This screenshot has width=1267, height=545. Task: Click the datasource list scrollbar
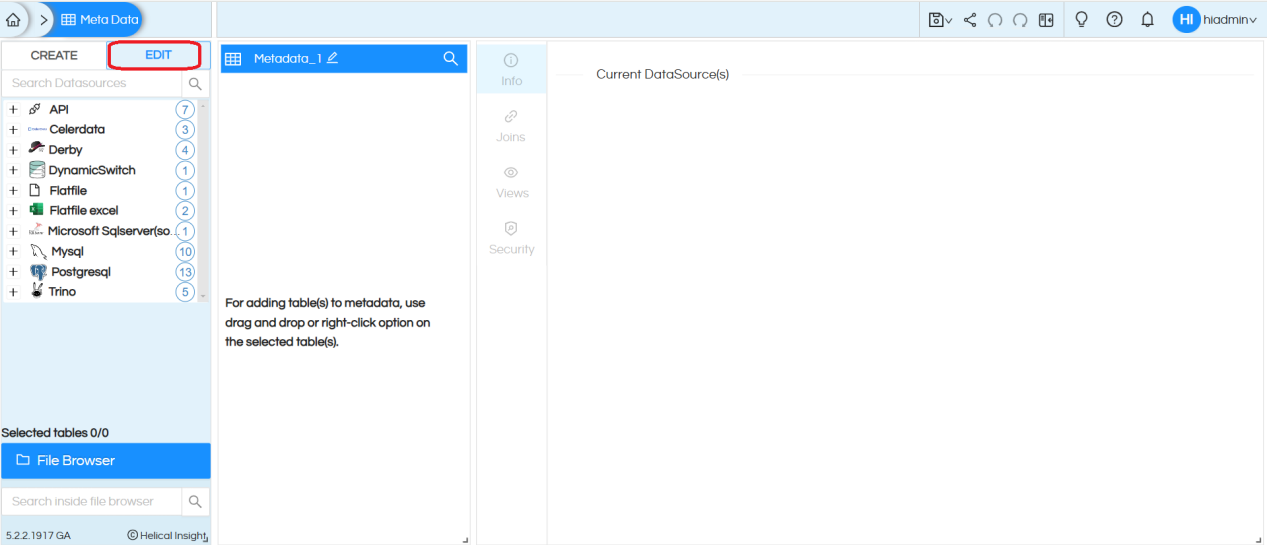click(203, 201)
